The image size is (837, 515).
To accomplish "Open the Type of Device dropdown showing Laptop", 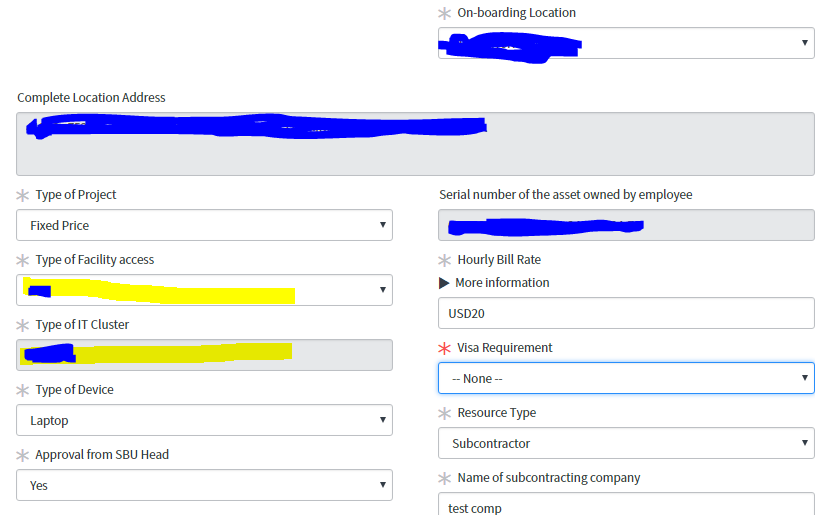I will click(204, 420).
